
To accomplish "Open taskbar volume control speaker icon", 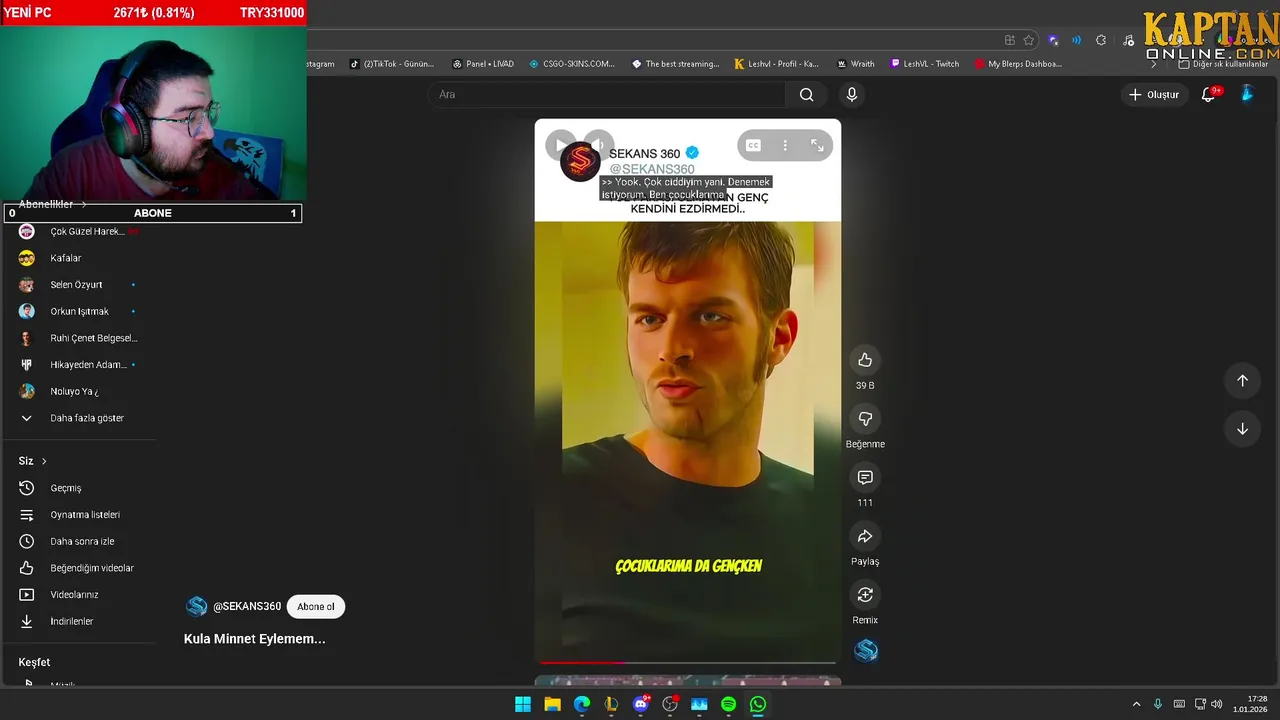I will pyautogui.click(x=1216, y=704).
